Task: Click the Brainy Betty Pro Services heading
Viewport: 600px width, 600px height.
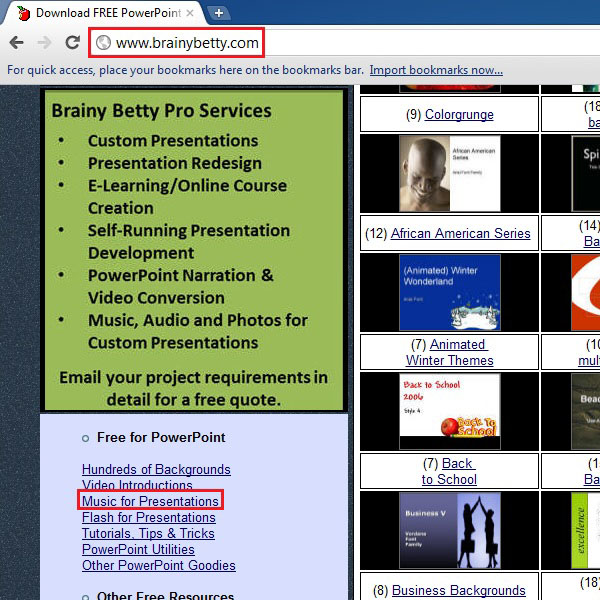Action: pos(161,111)
